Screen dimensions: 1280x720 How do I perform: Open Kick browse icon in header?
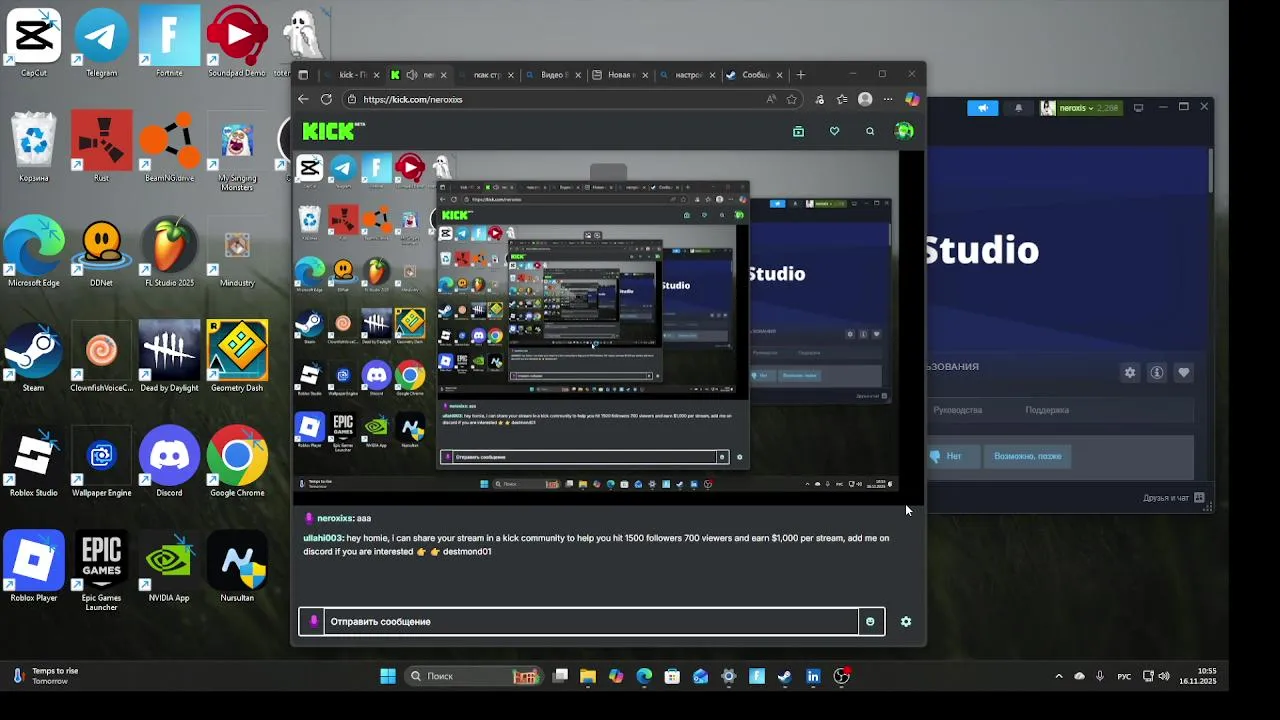[798, 131]
